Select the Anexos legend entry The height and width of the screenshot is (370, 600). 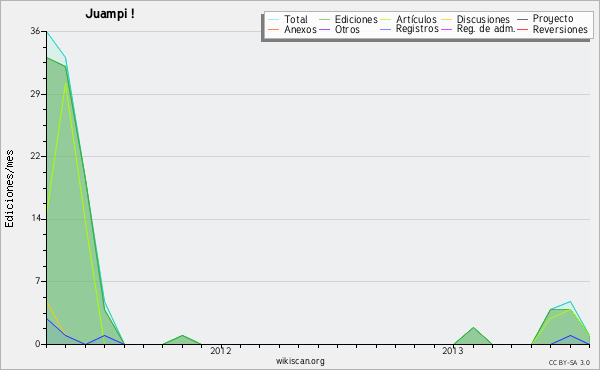[x=300, y=29]
